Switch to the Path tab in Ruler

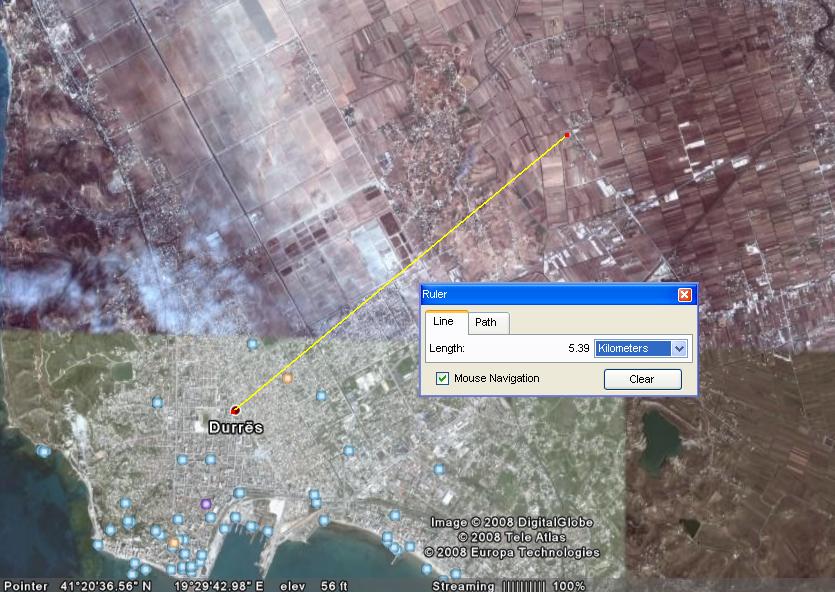click(x=486, y=322)
